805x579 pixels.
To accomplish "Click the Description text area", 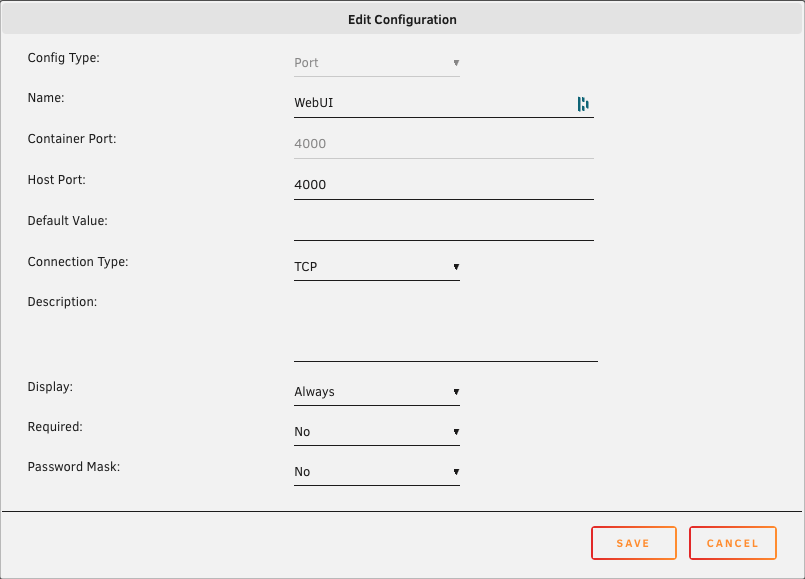I will [x=446, y=328].
